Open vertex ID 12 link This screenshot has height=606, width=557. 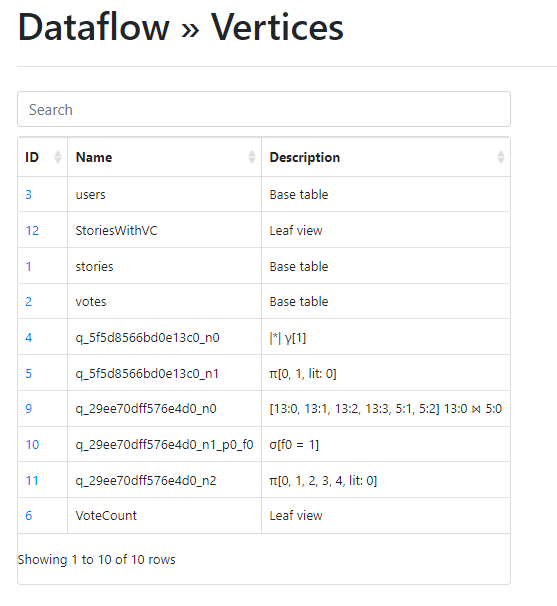pyautogui.click(x=32, y=231)
